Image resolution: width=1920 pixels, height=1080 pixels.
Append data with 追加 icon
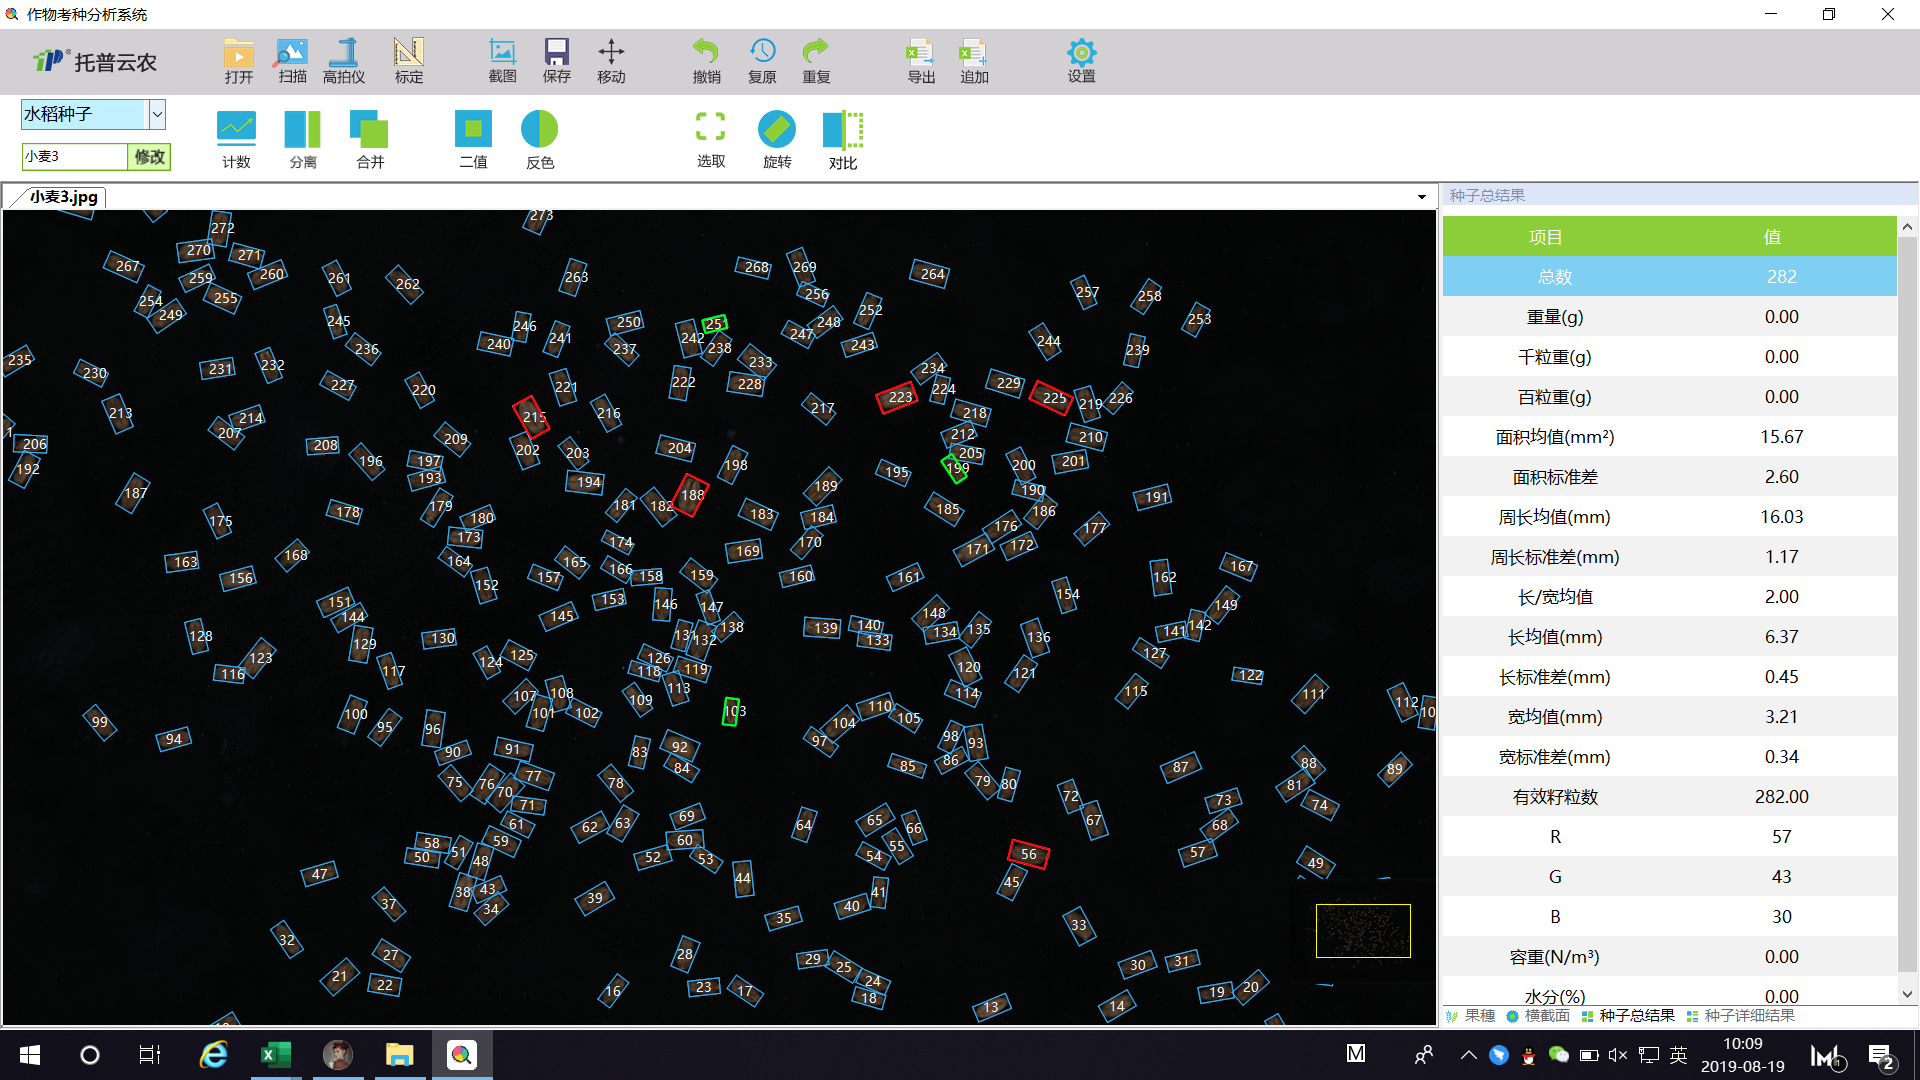[974, 61]
